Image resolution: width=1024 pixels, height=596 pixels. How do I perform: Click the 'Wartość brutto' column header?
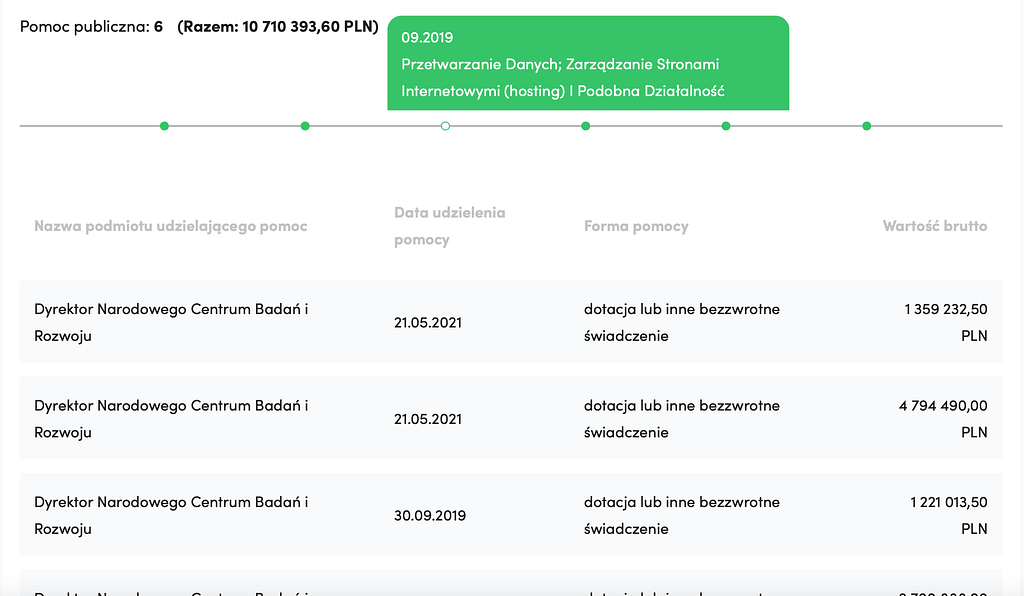[x=935, y=226]
